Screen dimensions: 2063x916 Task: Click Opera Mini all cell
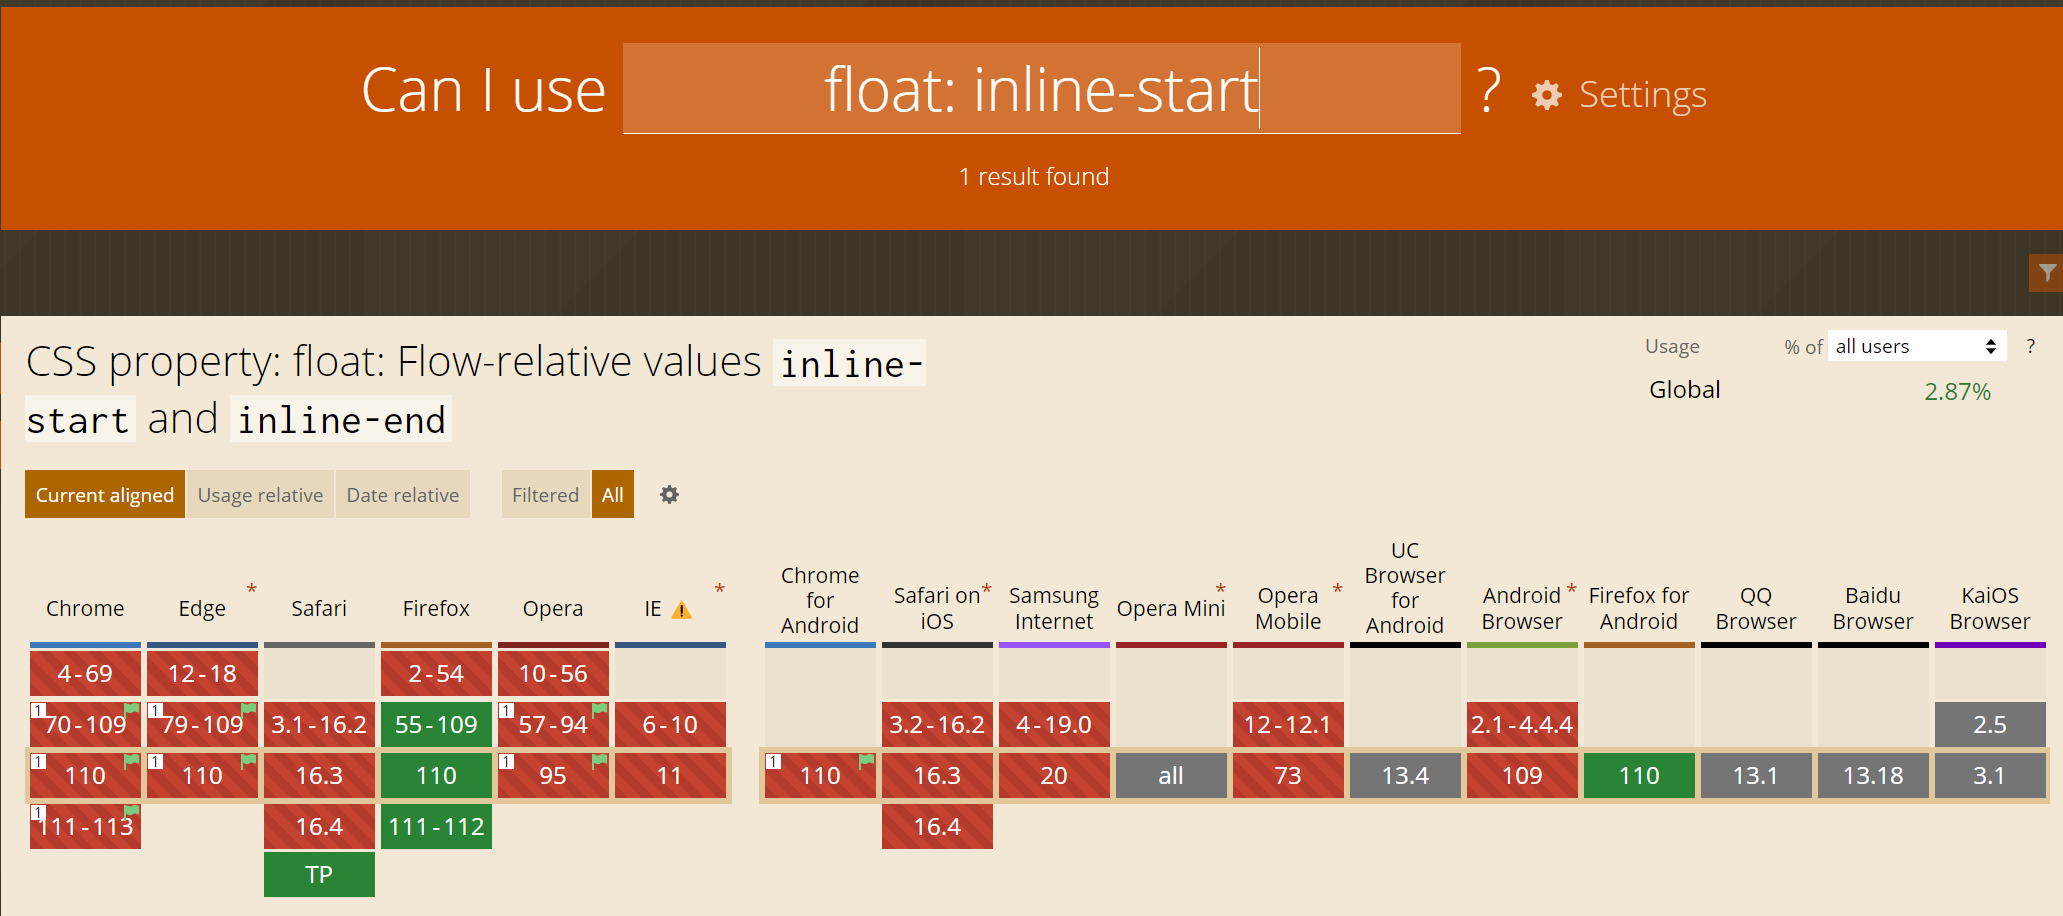pos(1171,775)
